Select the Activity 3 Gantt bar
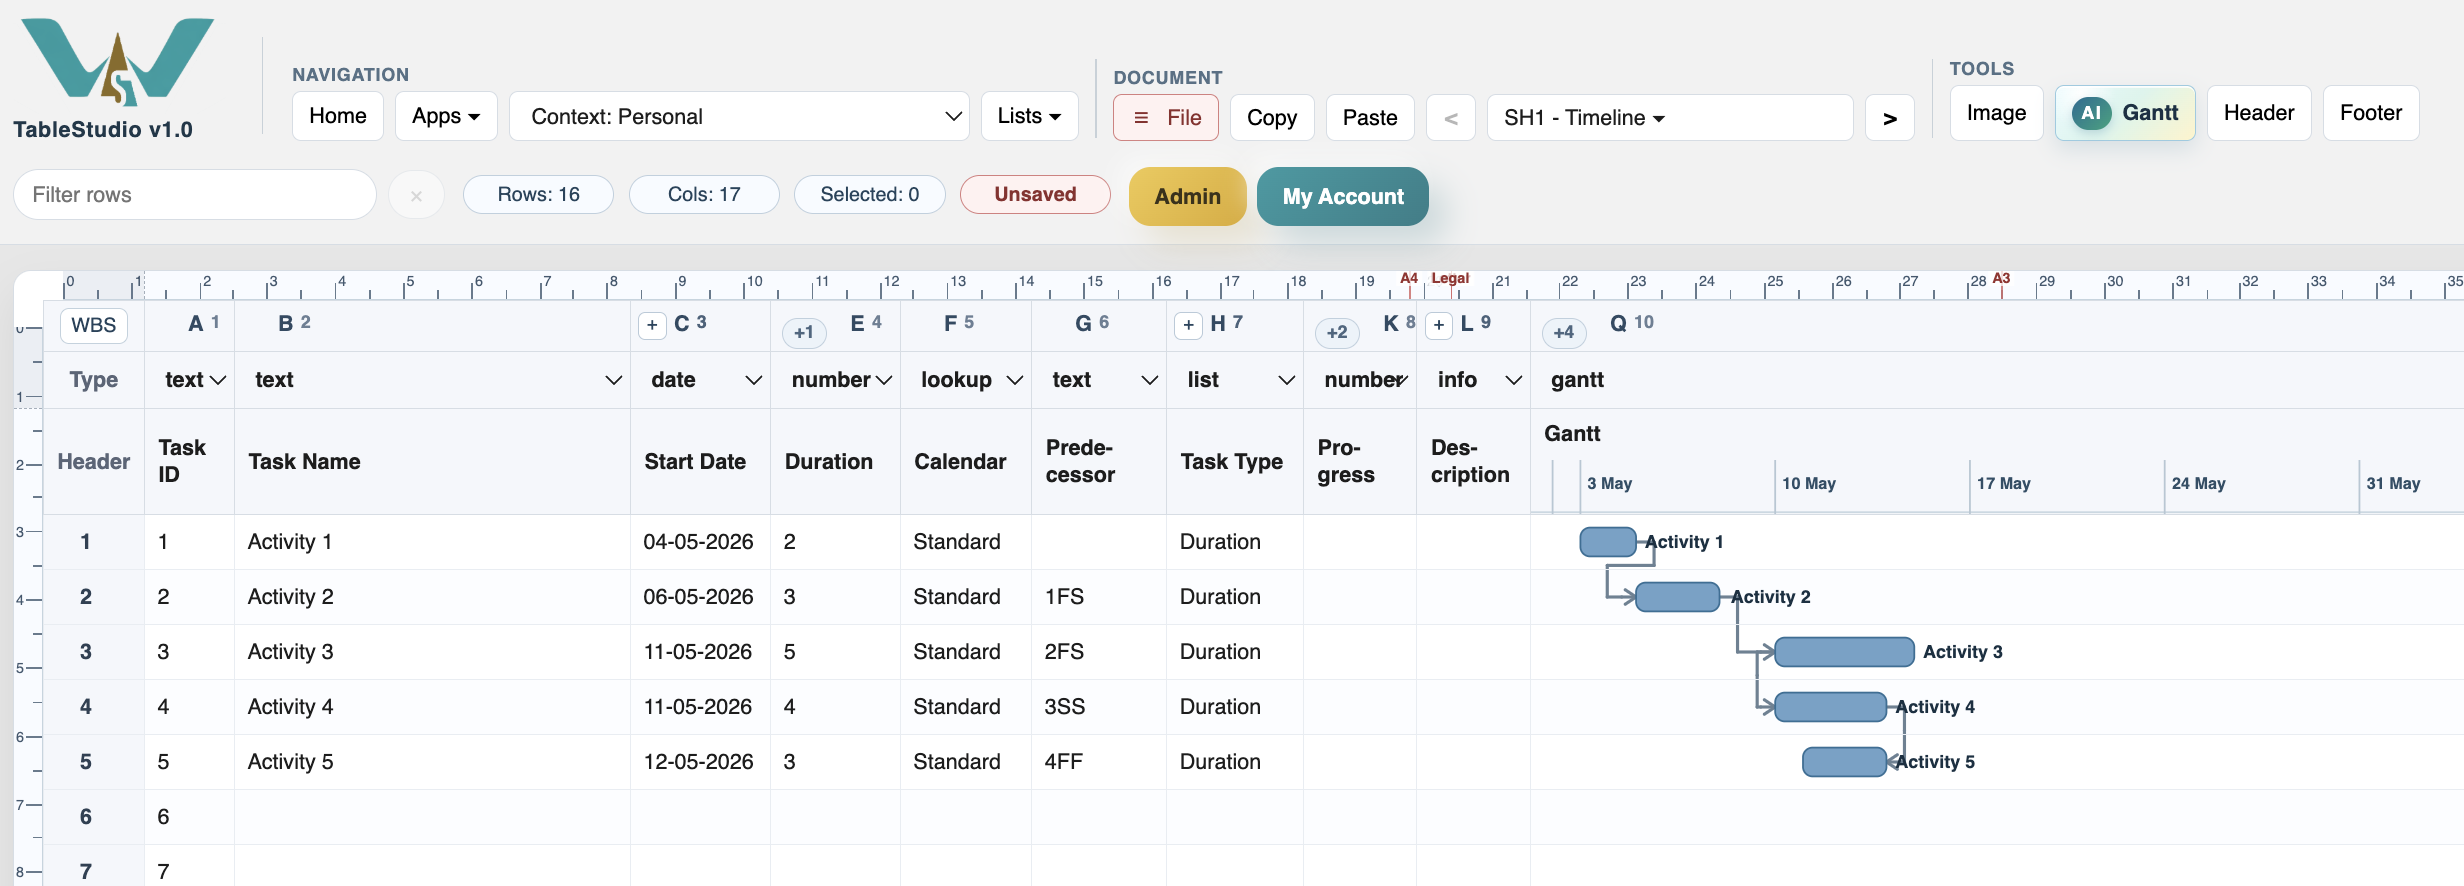2464x886 pixels. coord(1844,652)
